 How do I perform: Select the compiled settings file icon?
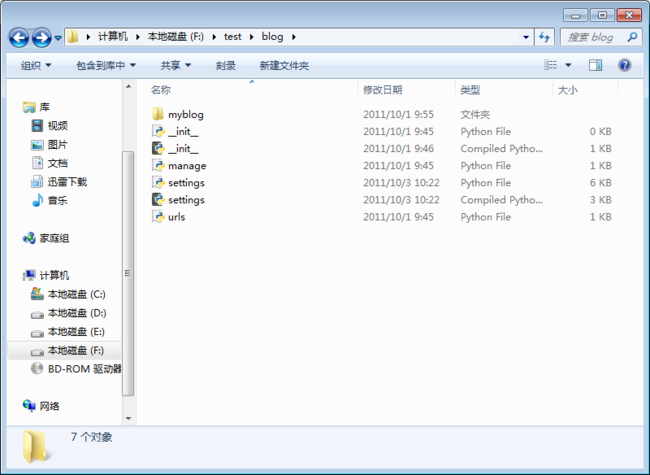[158, 200]
